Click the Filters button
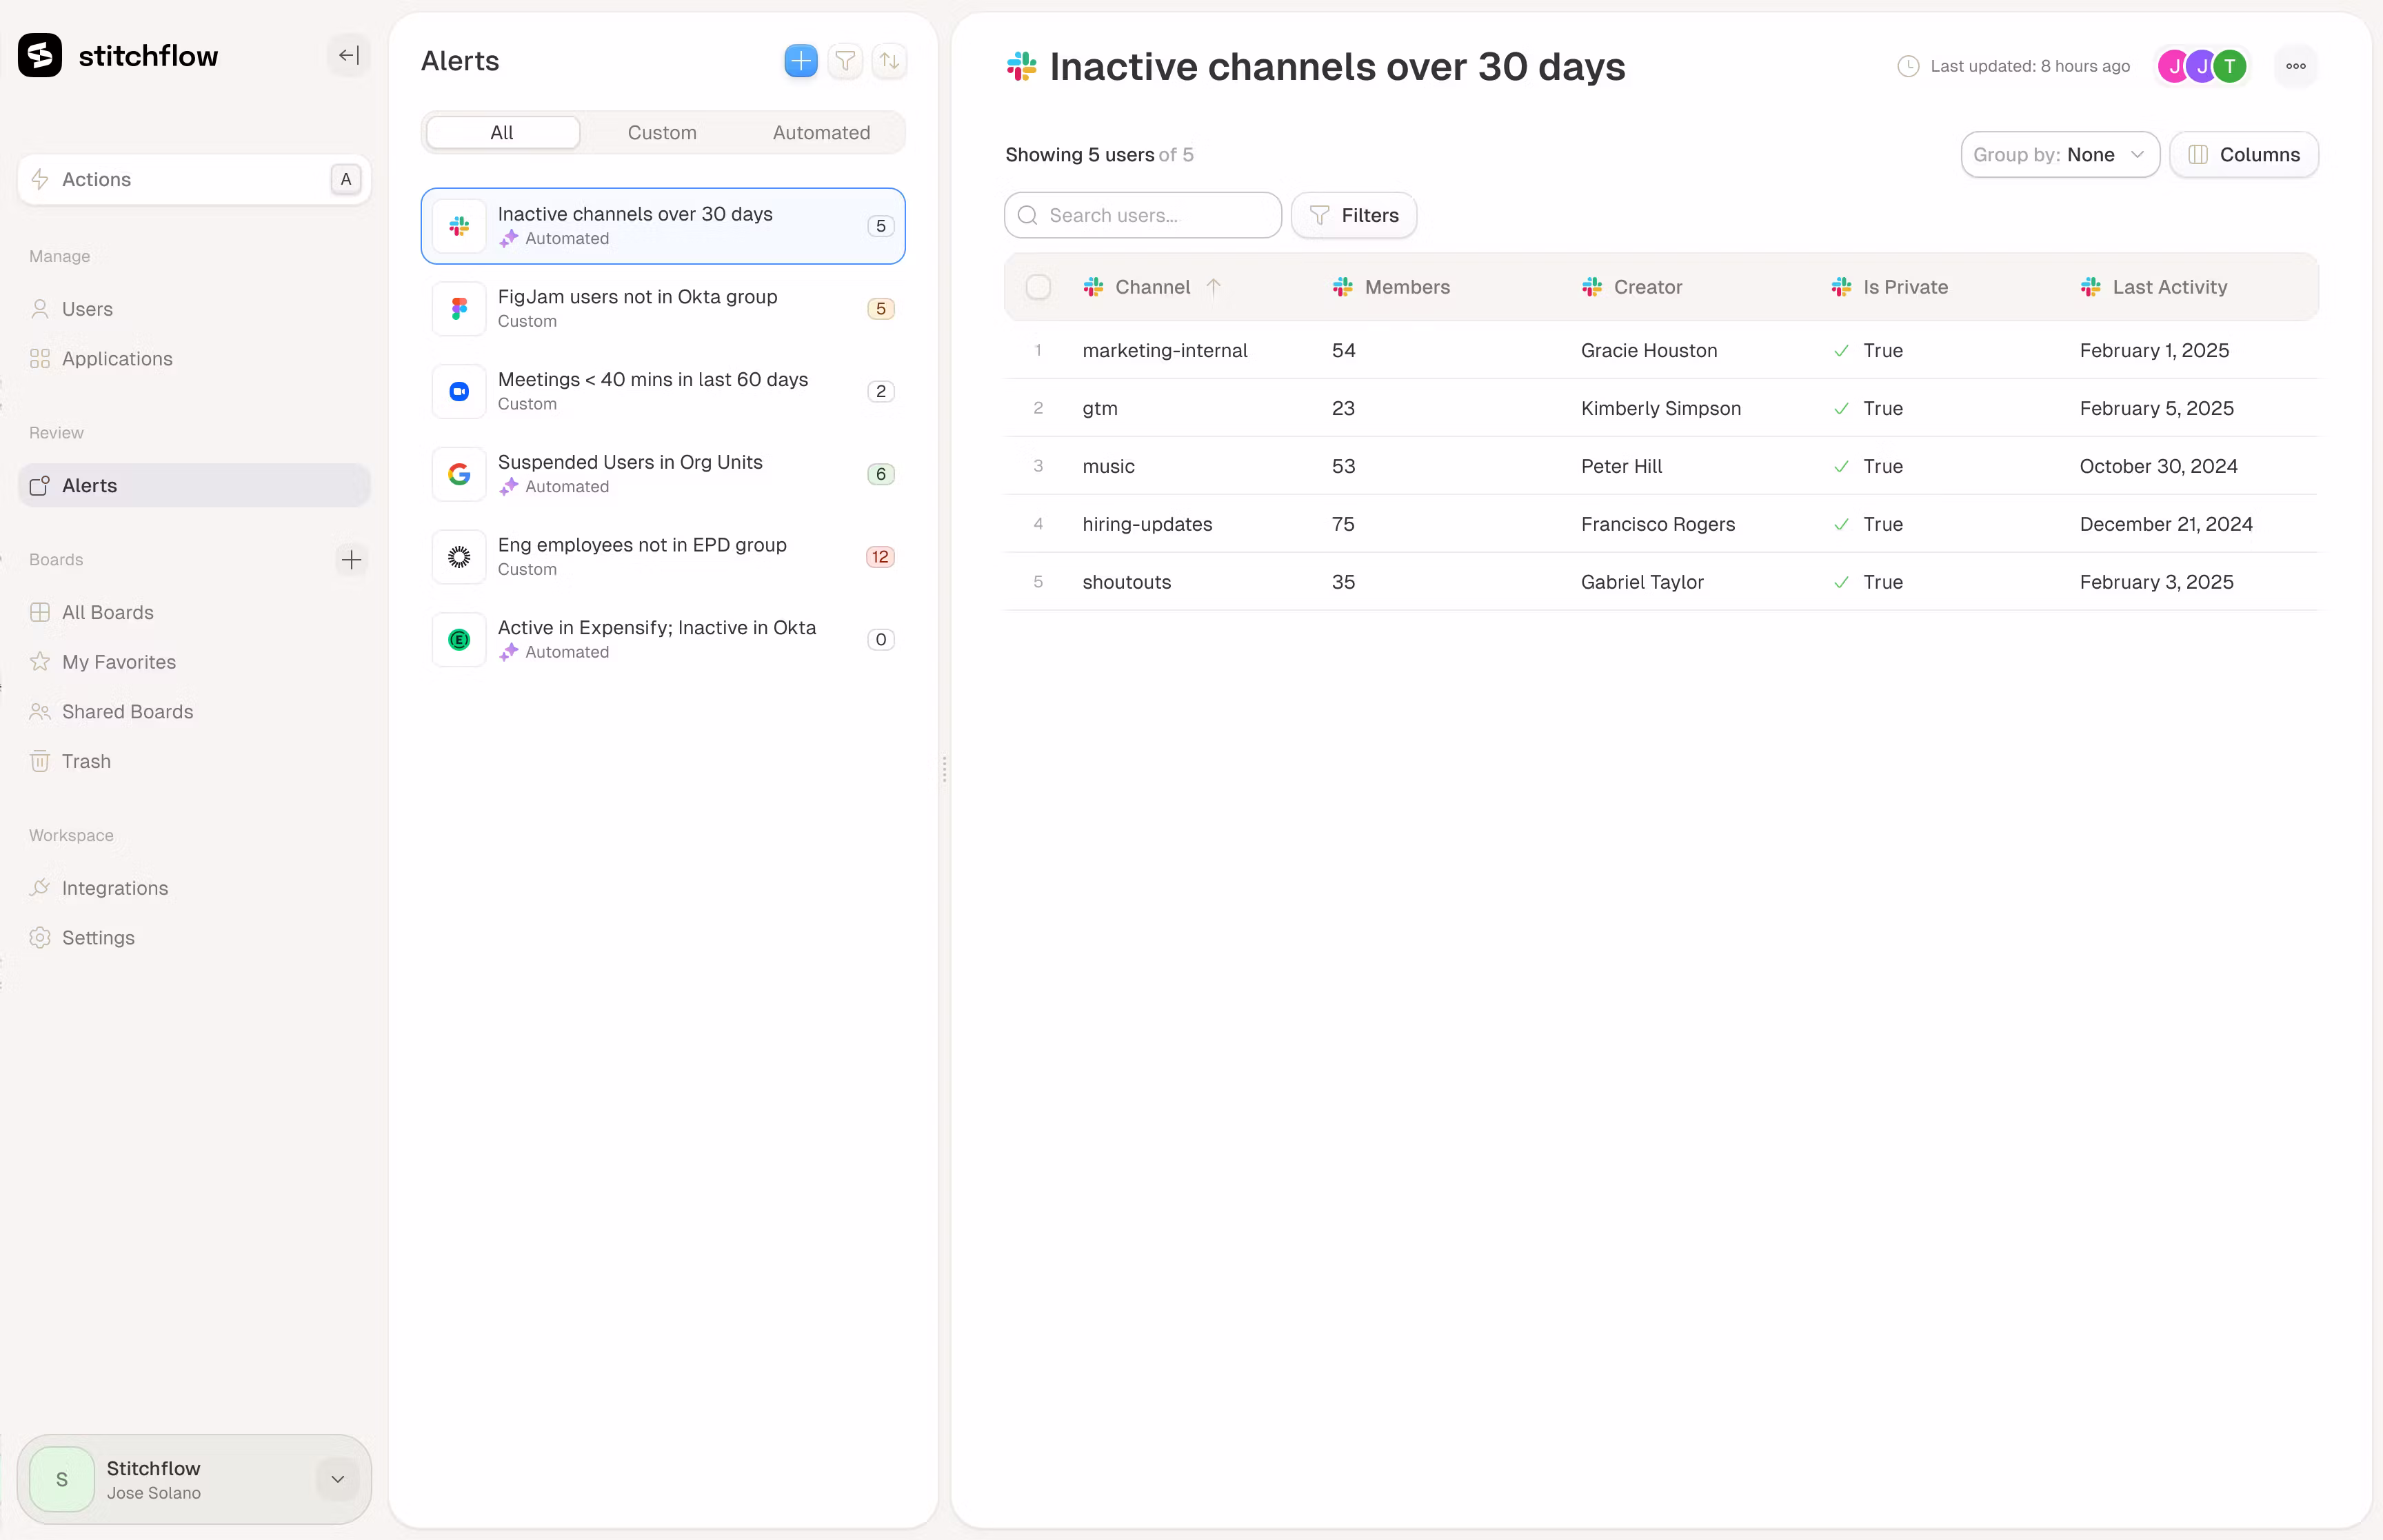The image size is (2383, 1540). [x=1353, y=215]
